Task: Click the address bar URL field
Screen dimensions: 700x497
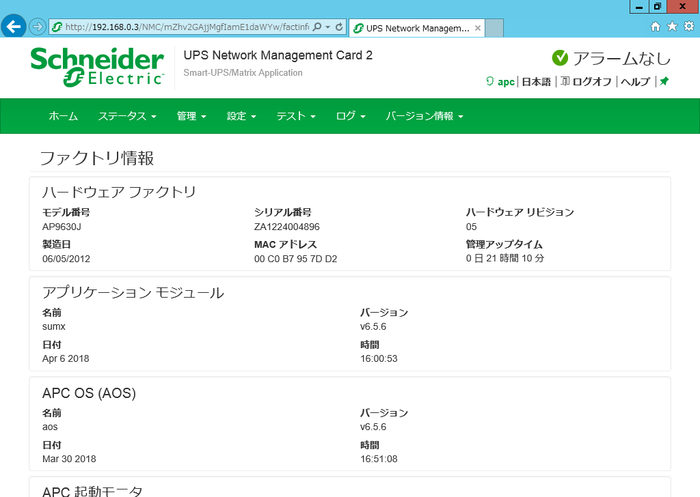Action: [187, 27]
